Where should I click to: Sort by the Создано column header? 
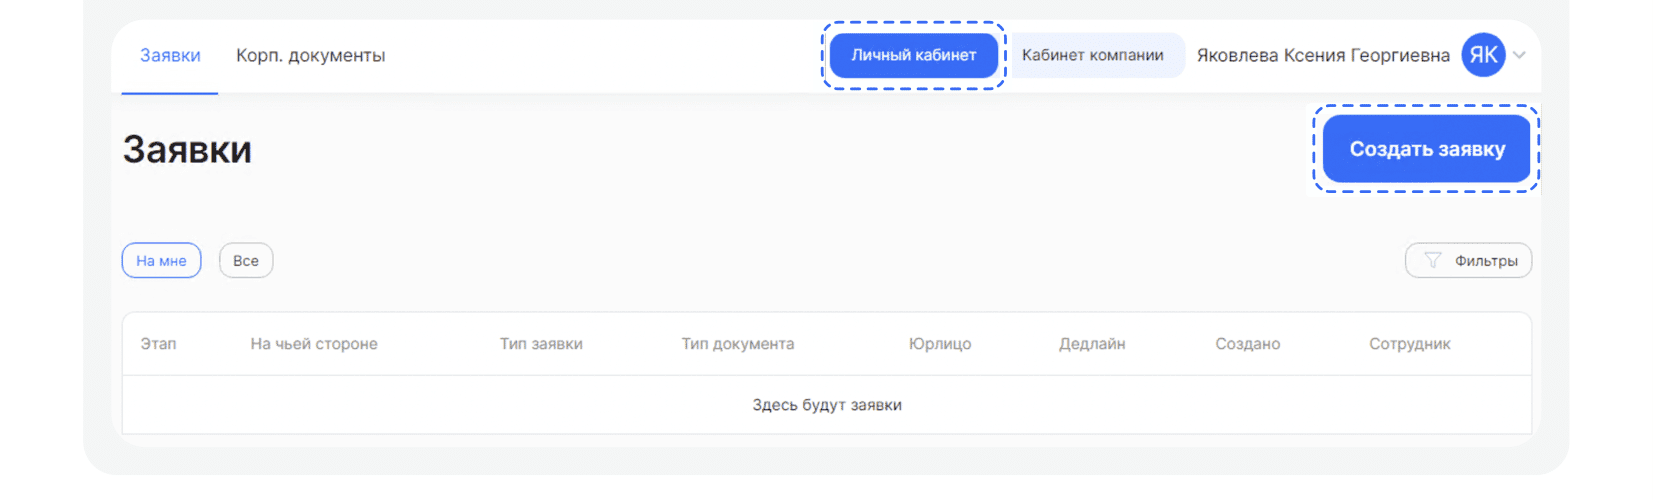(x=1248, y=344)
